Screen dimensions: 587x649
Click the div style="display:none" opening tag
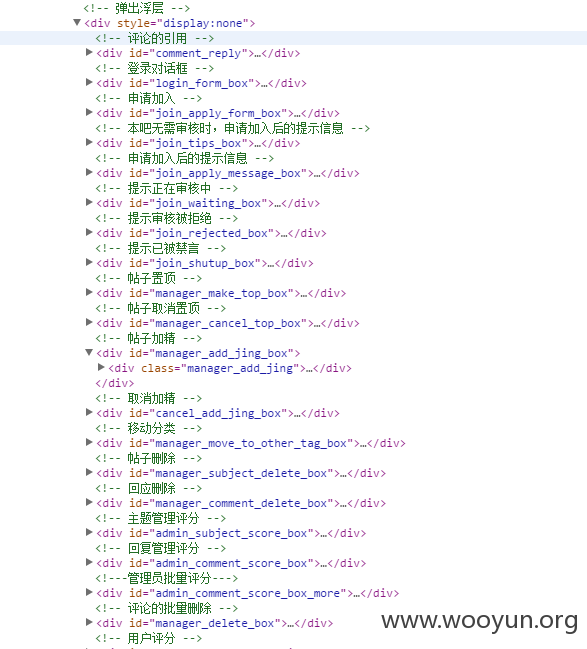[170, 23]
